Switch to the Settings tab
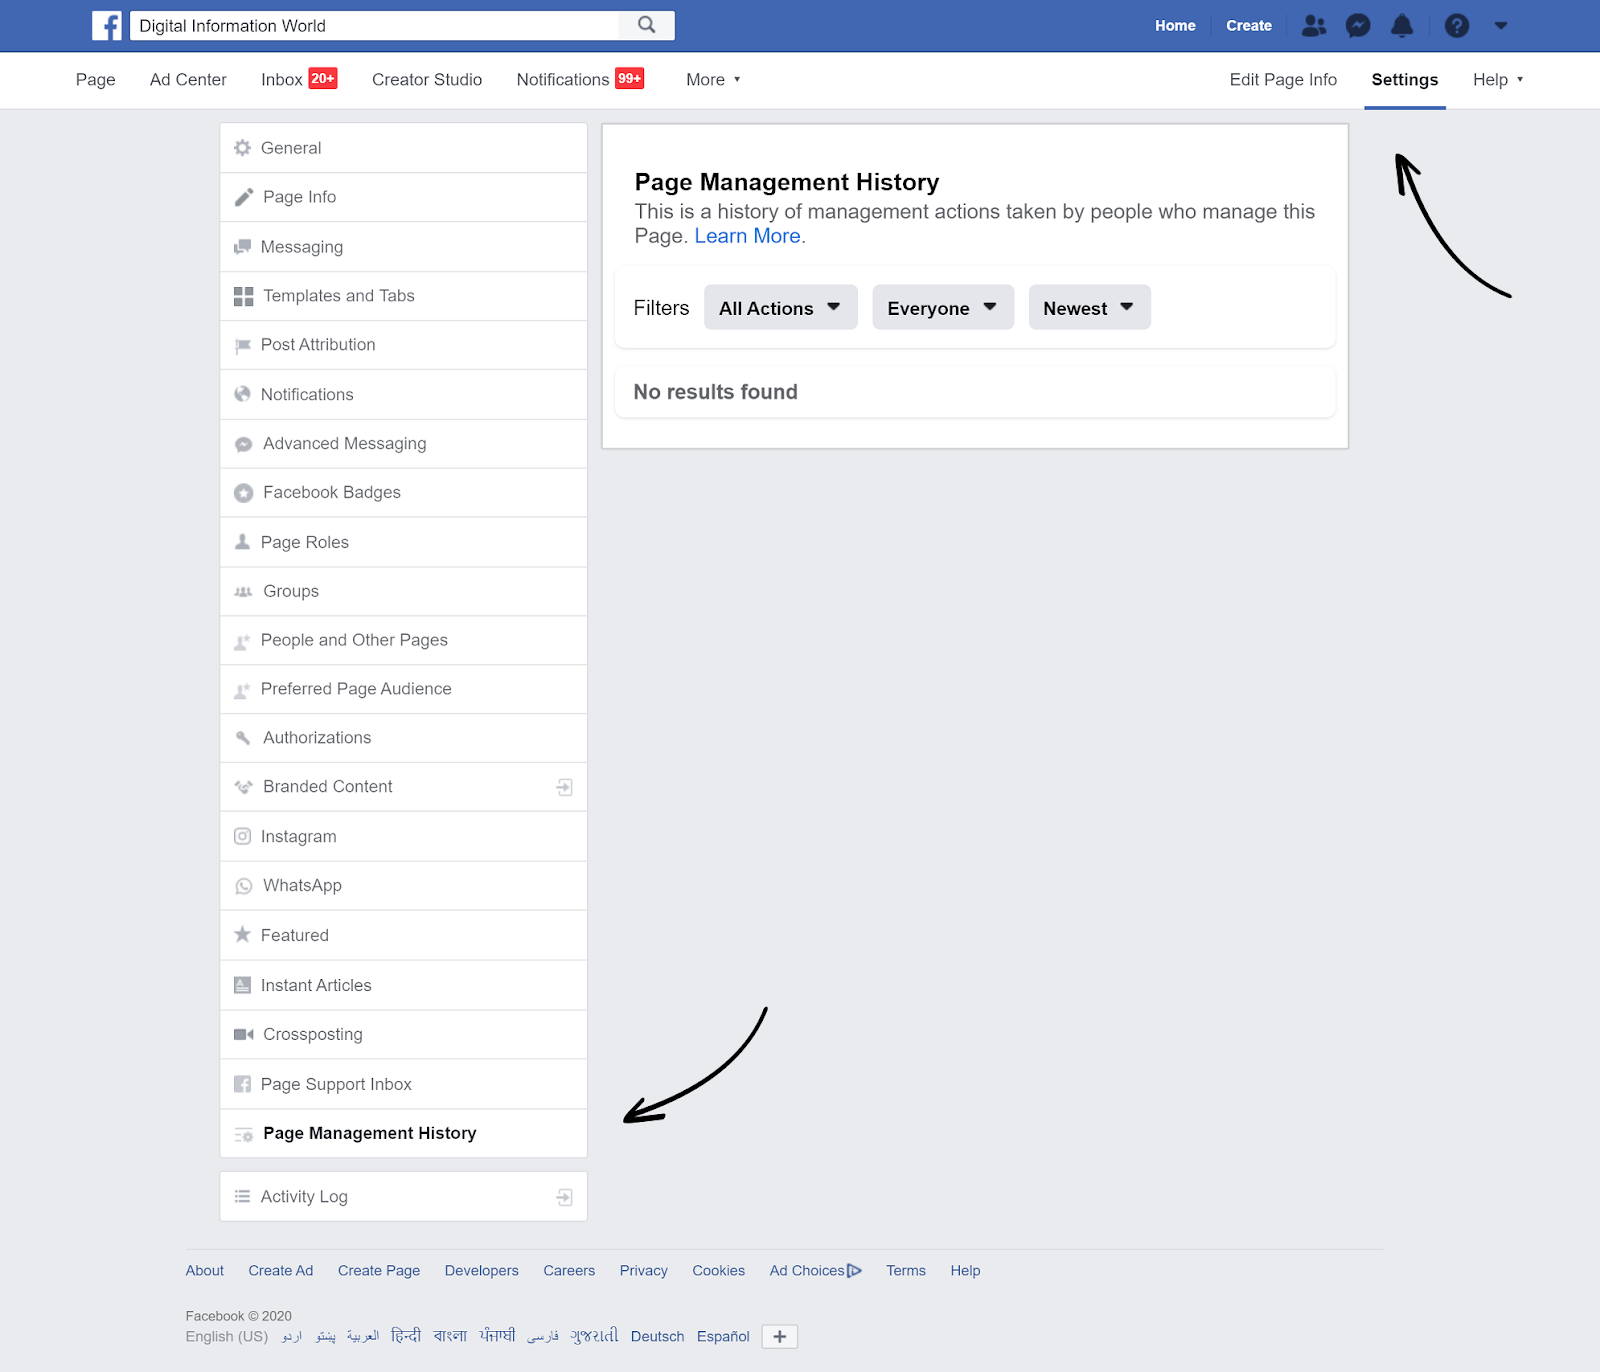The width and height of the screenshot is (1600, 1372). 1404,79
